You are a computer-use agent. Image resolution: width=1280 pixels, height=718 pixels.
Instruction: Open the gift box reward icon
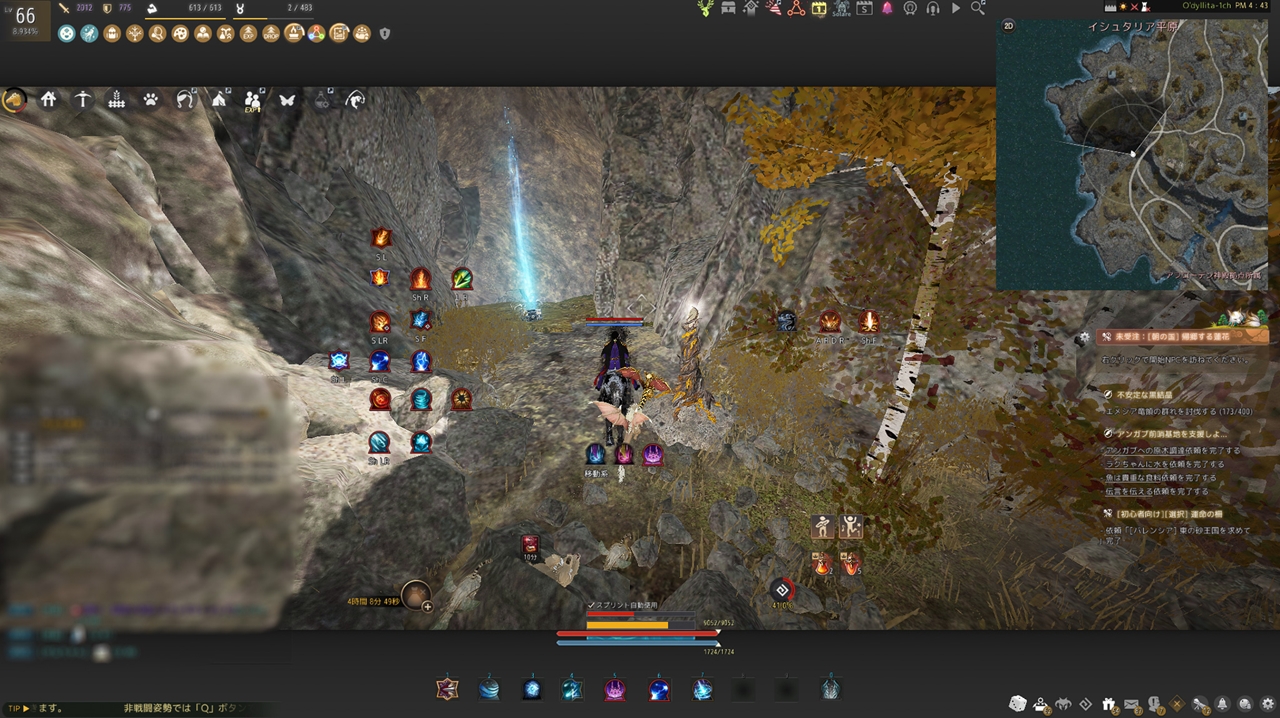click(1109, 704)
